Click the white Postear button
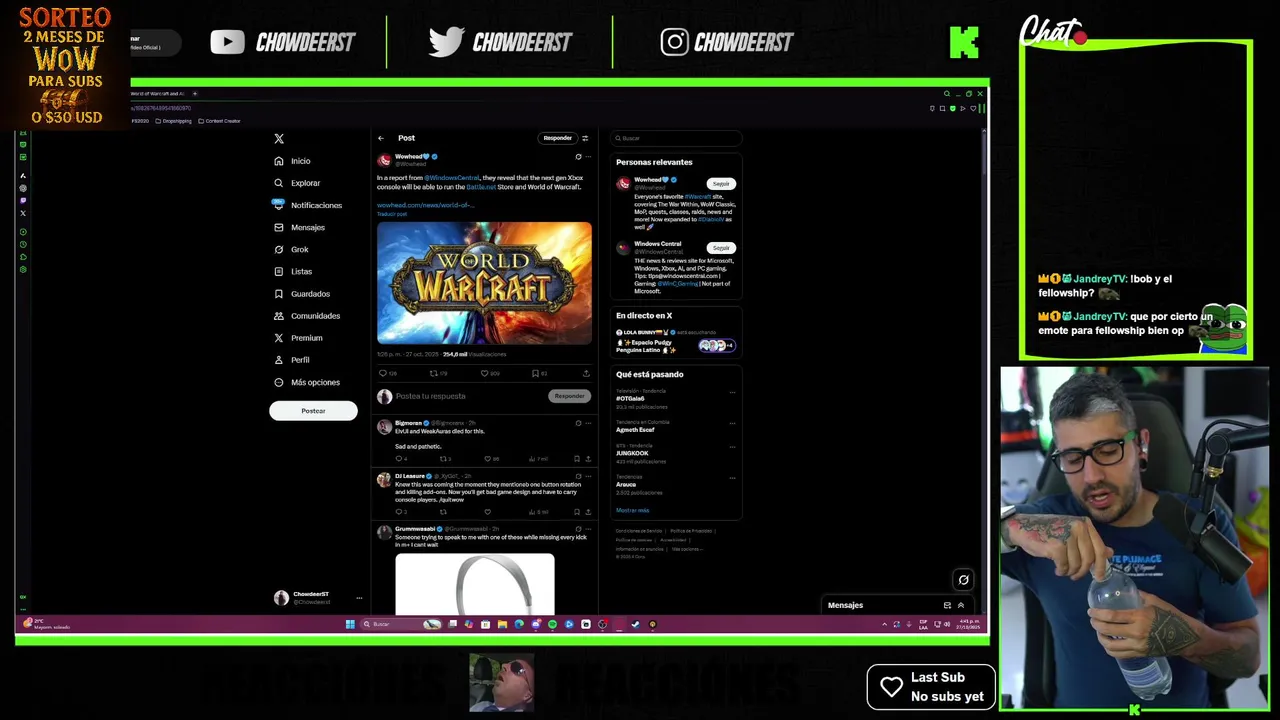Screen dimensions: 1280x720 click(x=313, y=411)
